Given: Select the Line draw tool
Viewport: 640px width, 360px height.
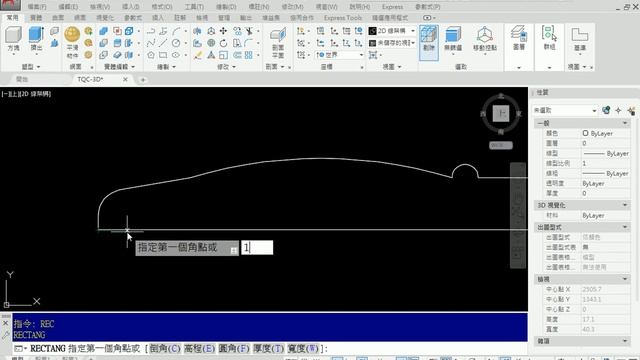Looking at the screenshot, I should click(163, 43).
